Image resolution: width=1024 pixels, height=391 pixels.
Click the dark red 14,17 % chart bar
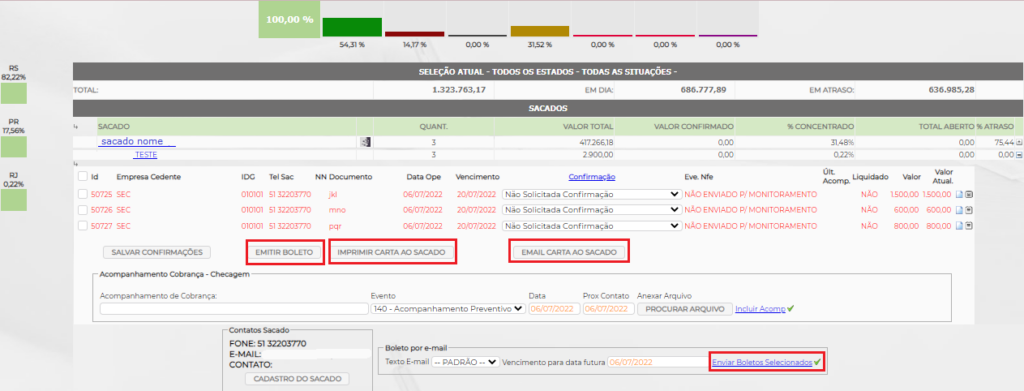pyautogui.click(x=415, y=33)
